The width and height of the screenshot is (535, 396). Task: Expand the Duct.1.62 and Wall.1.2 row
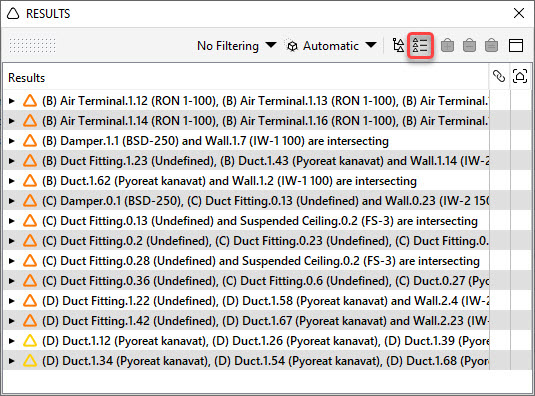(12, 181)
